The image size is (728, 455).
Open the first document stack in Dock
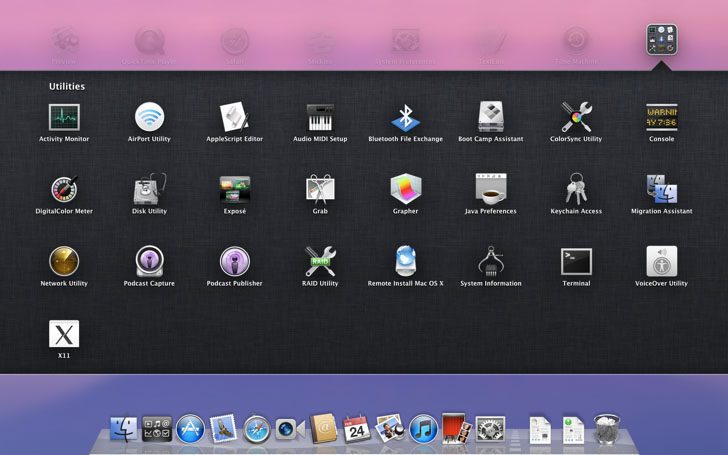540,429
